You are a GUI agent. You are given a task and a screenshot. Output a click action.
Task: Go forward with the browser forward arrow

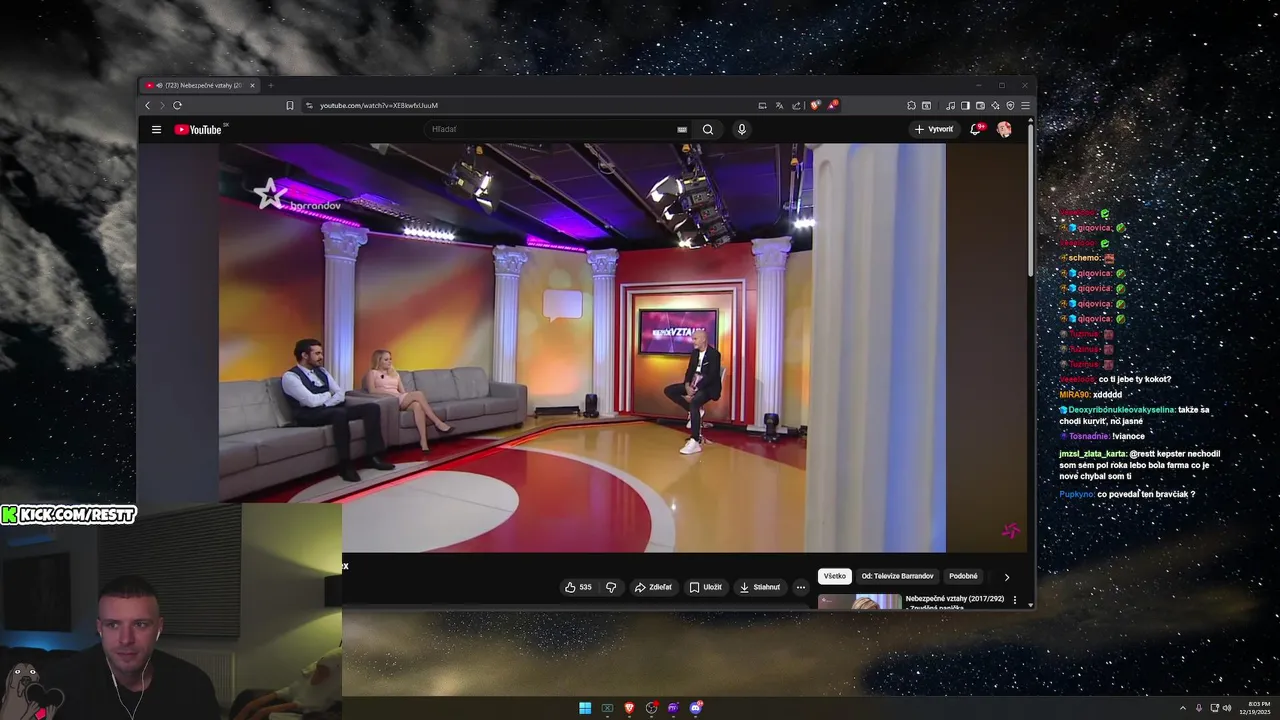[x=161, y=105]
